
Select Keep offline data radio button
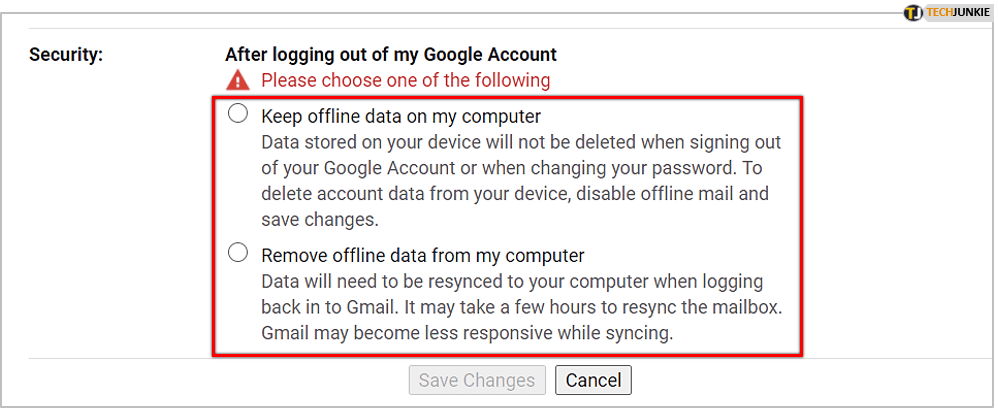pos(238,114)
